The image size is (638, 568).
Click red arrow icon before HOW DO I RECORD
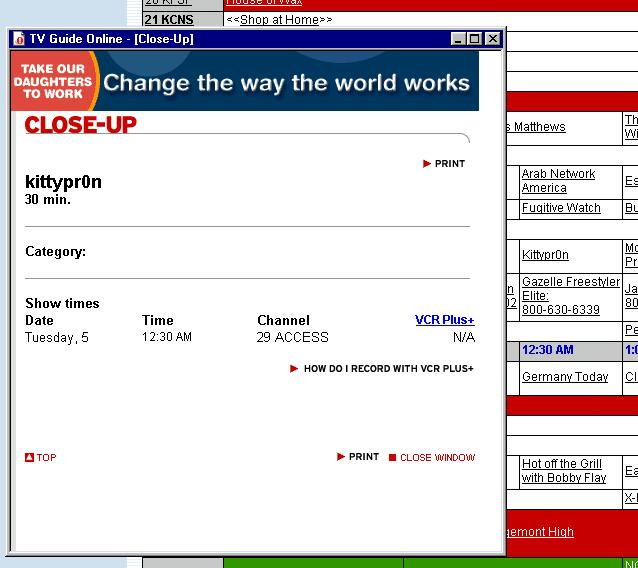(294, 369)
